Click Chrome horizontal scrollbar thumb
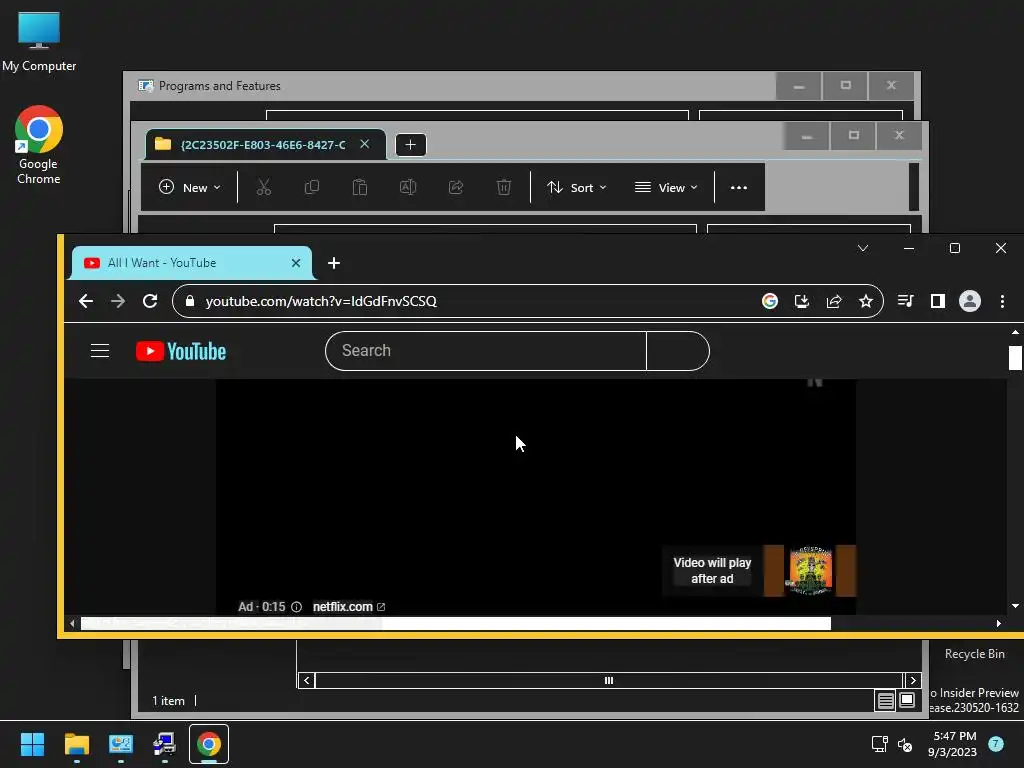The width and height of the screenshot is (1024, 768). 455,623
